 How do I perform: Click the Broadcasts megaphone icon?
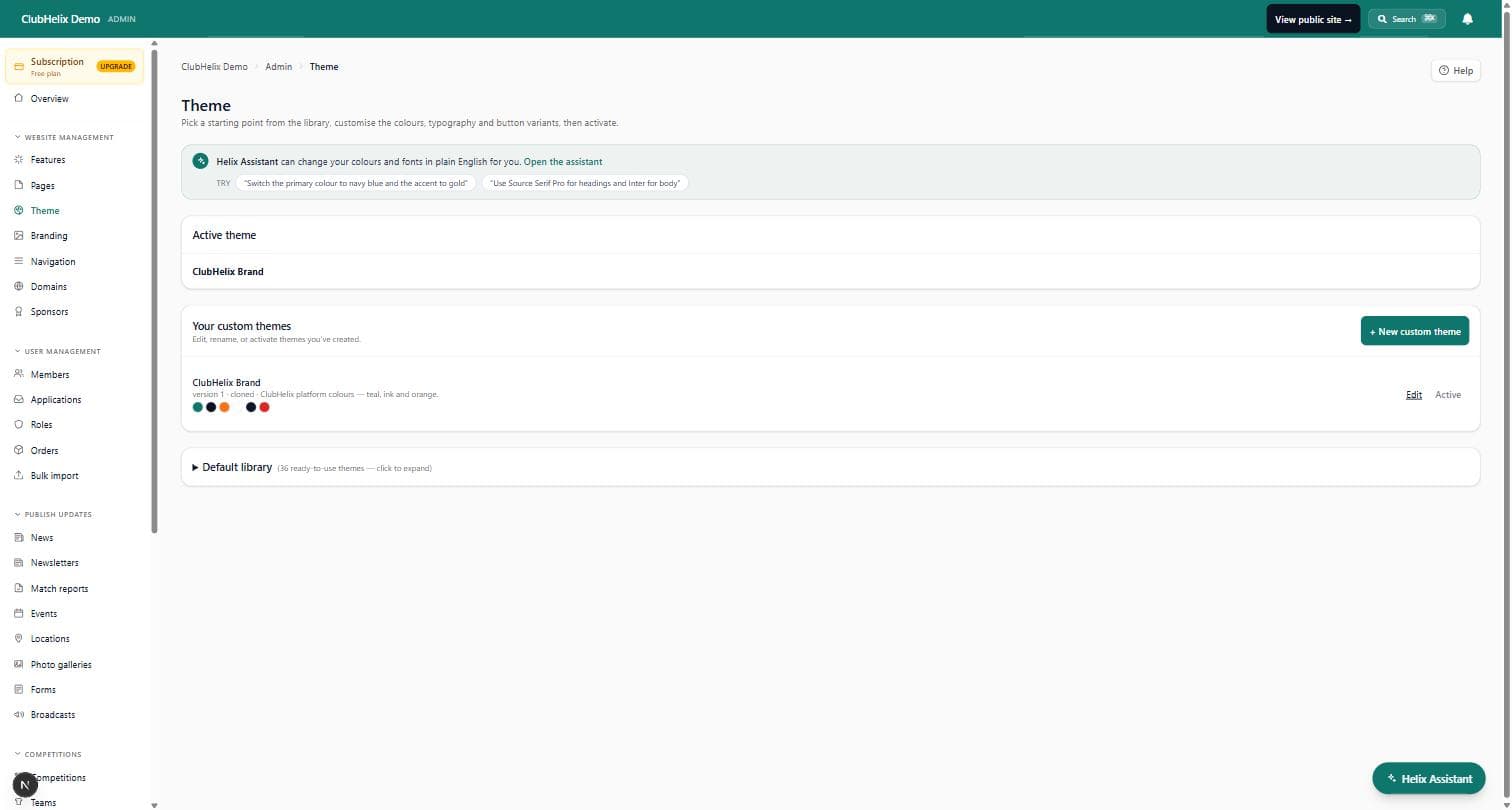tap(19, 714)
